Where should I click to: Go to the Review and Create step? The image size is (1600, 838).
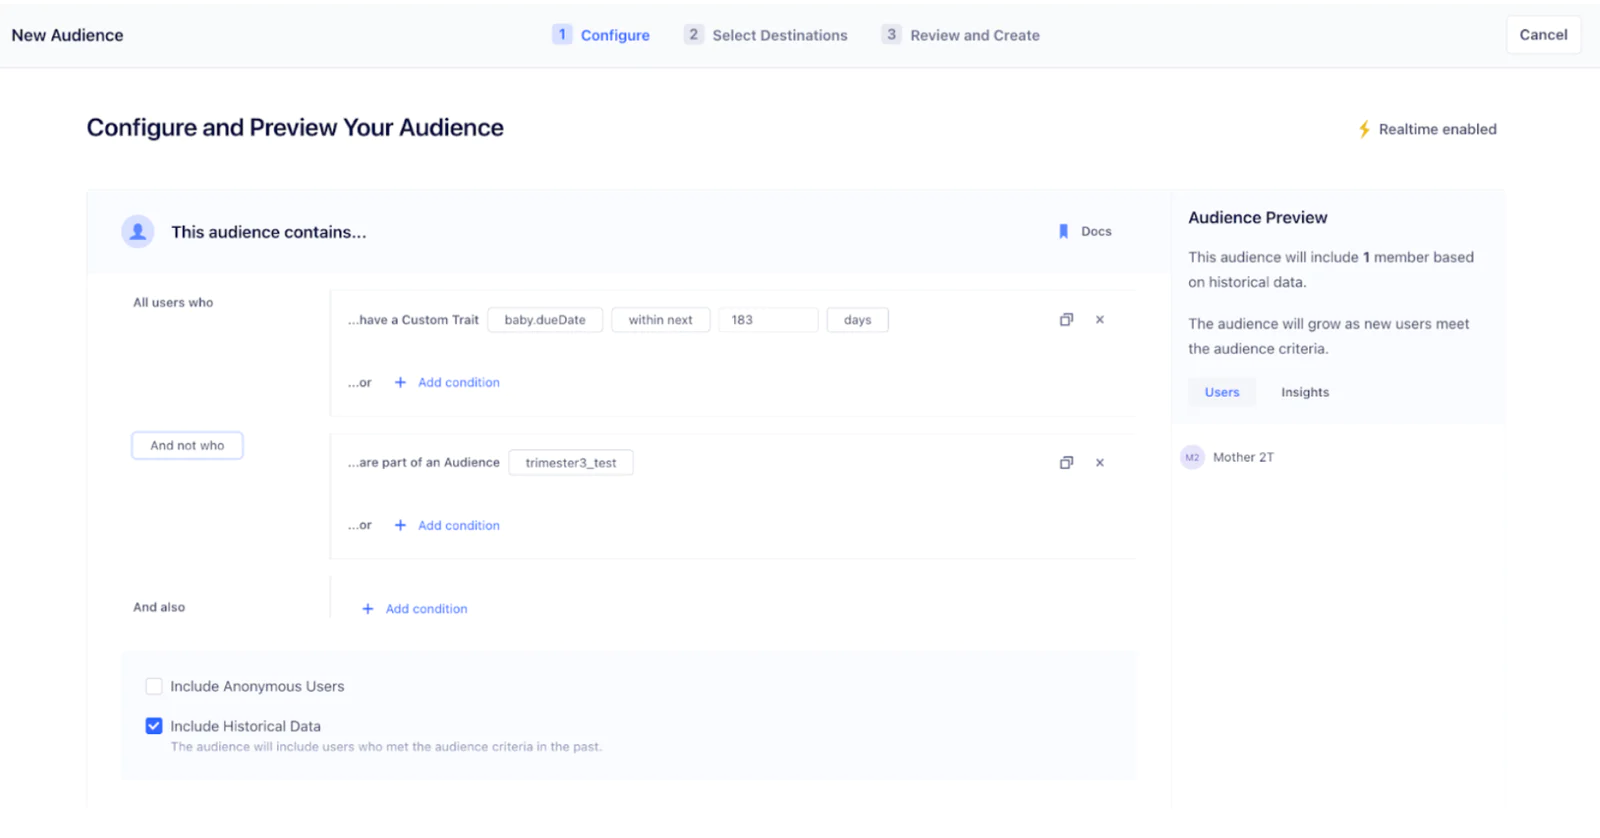click(x=961, y=35)
